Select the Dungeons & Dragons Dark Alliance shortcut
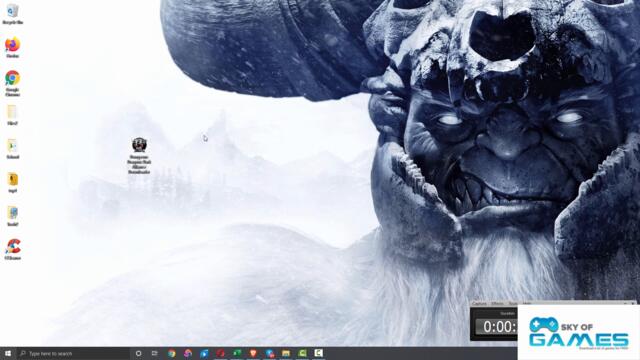The width and height of the screenshot is (640, 360). pos(139,156)
